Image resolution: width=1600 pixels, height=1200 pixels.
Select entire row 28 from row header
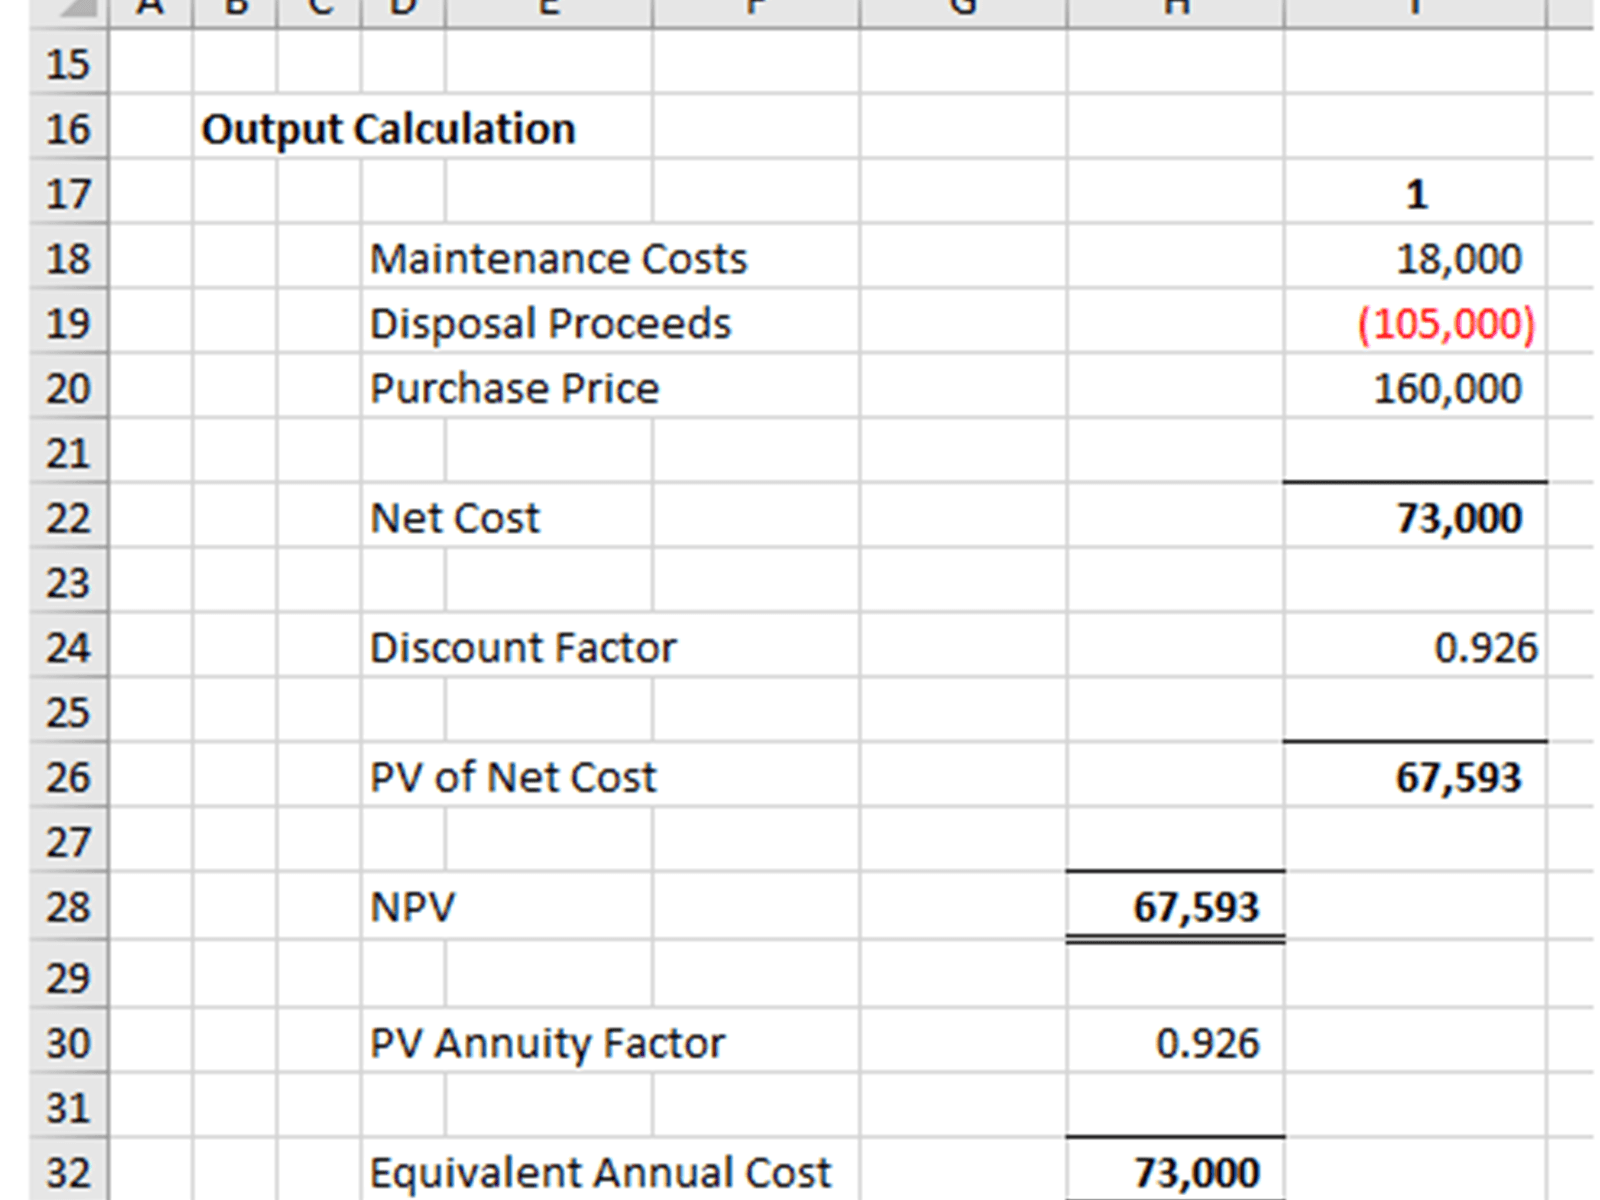tap(68, 908)
